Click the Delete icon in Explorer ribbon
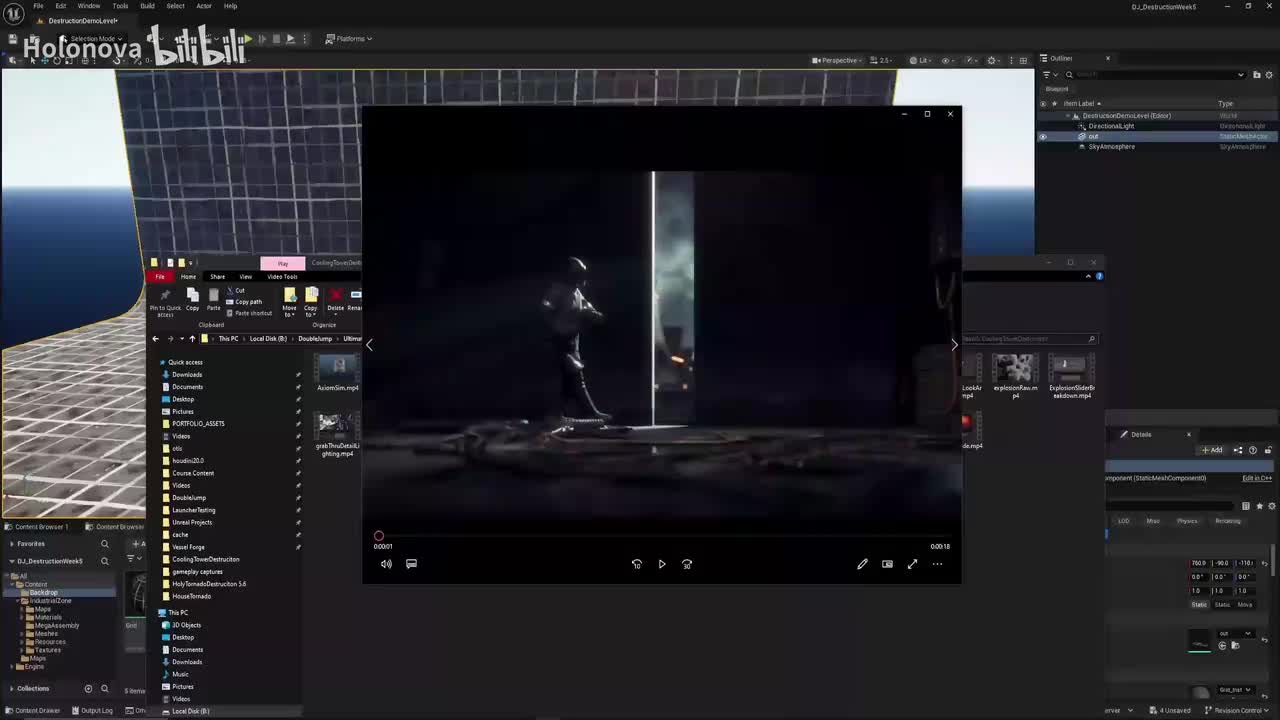Image resolution: width=1280 pixels, height=720 pixels. 336,299
